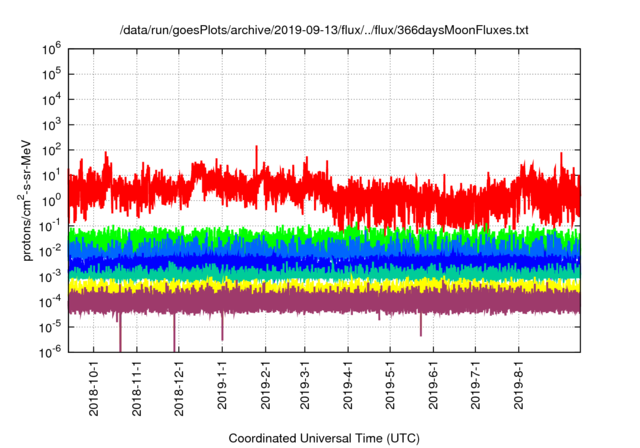Screen dimensions: 640x448
Task: Select the 2018-11-1 date tick label
Action: (137, 386)
